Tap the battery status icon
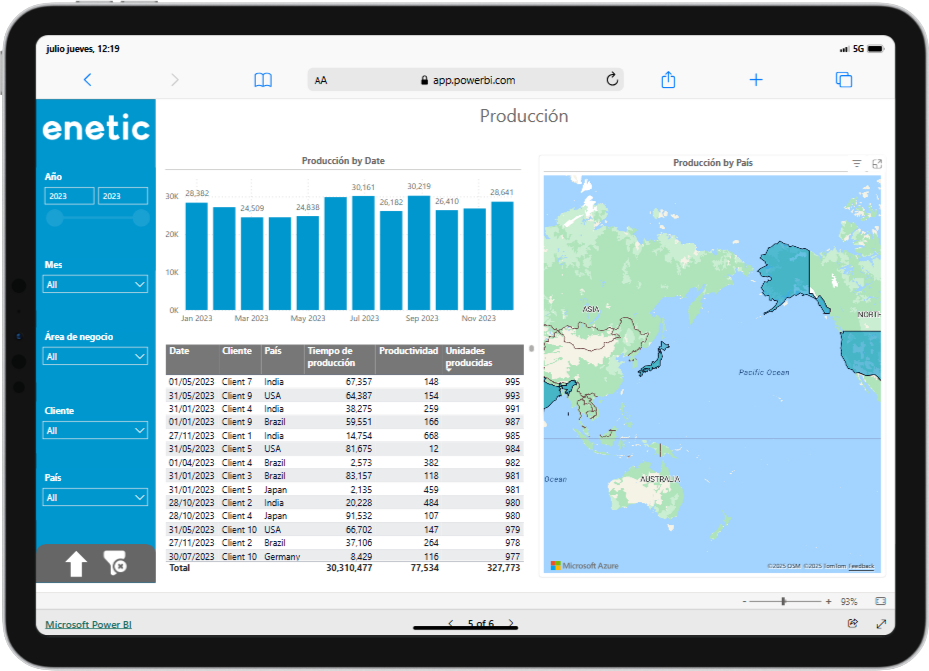929x671 pixels. 876,49
